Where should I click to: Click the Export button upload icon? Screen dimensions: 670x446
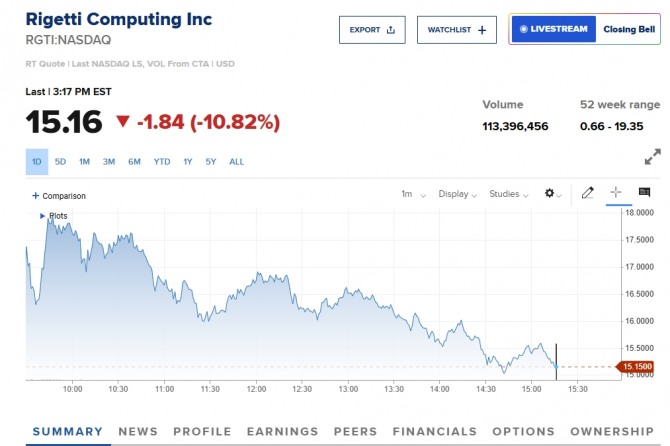390,30
